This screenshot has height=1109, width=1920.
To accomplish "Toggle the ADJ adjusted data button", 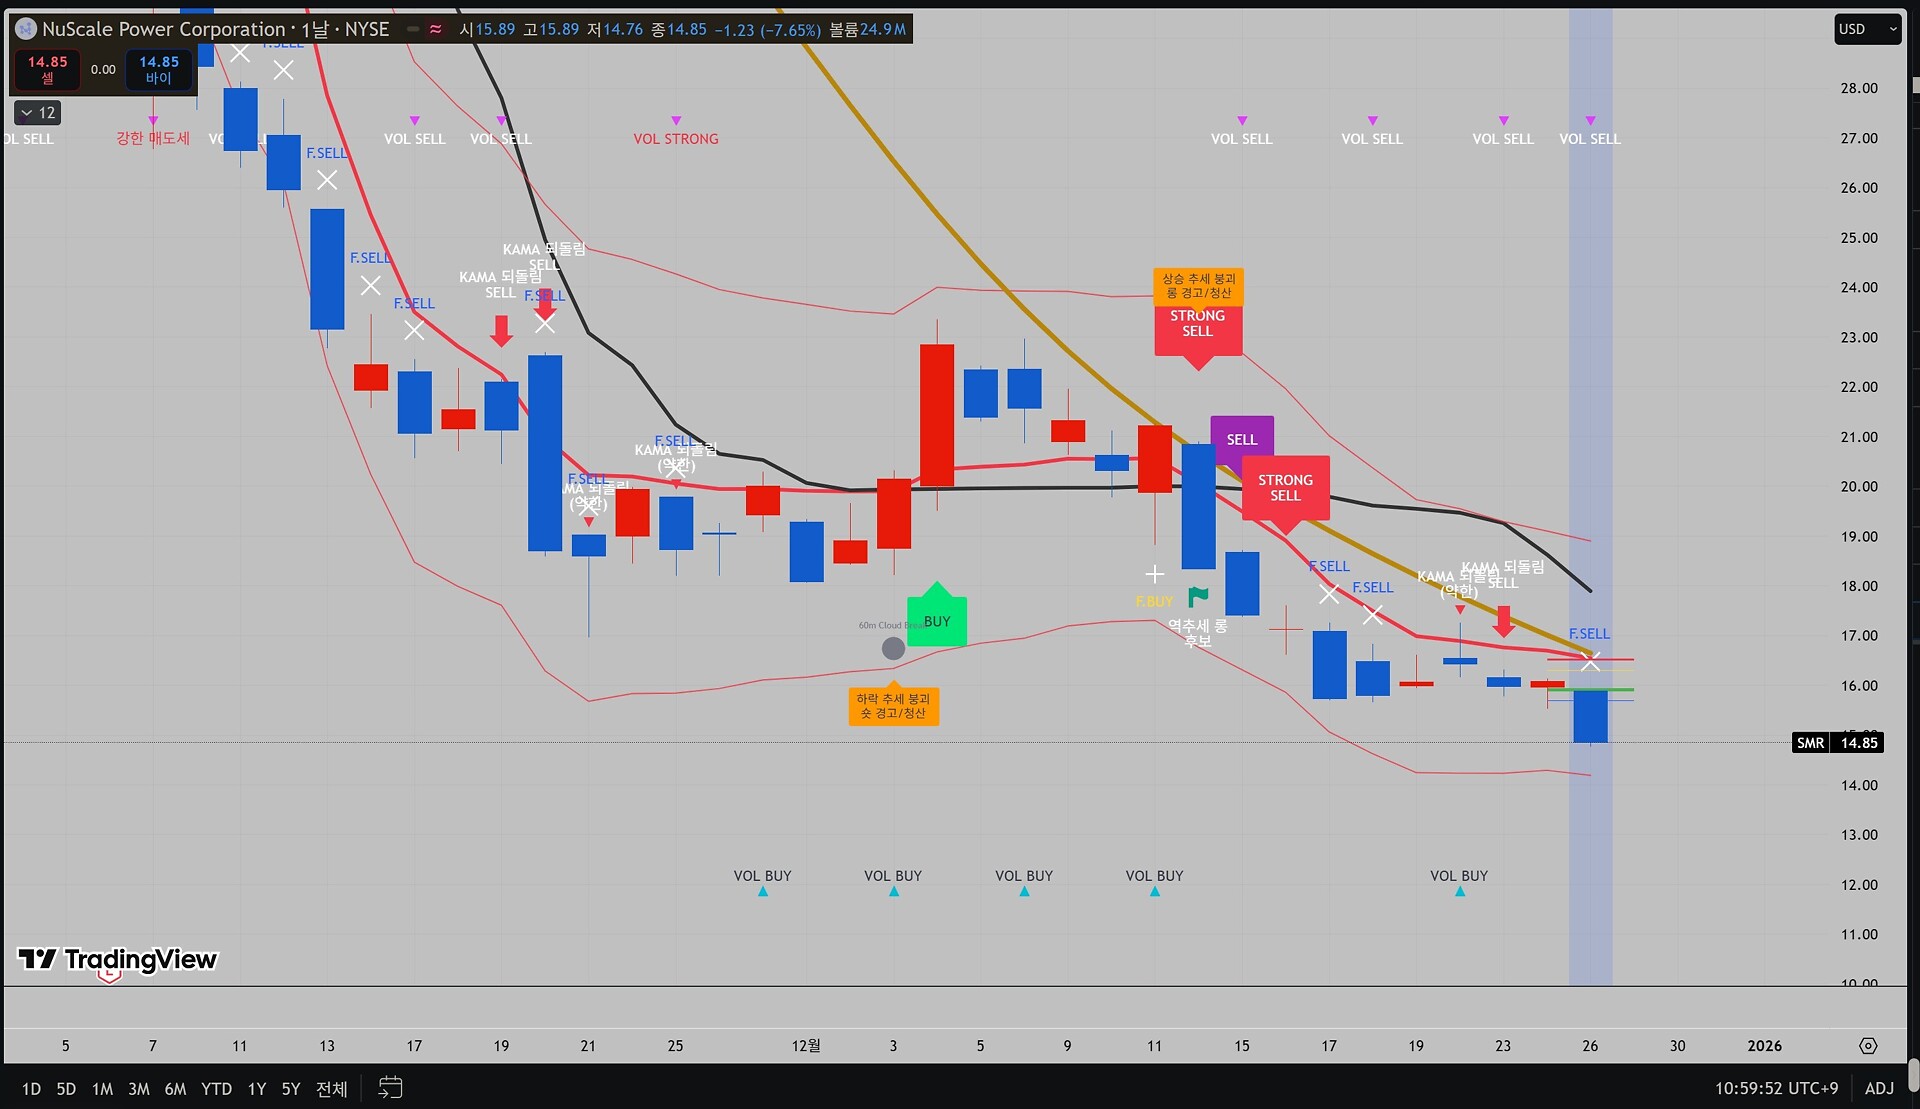I will point(1879,1088).
